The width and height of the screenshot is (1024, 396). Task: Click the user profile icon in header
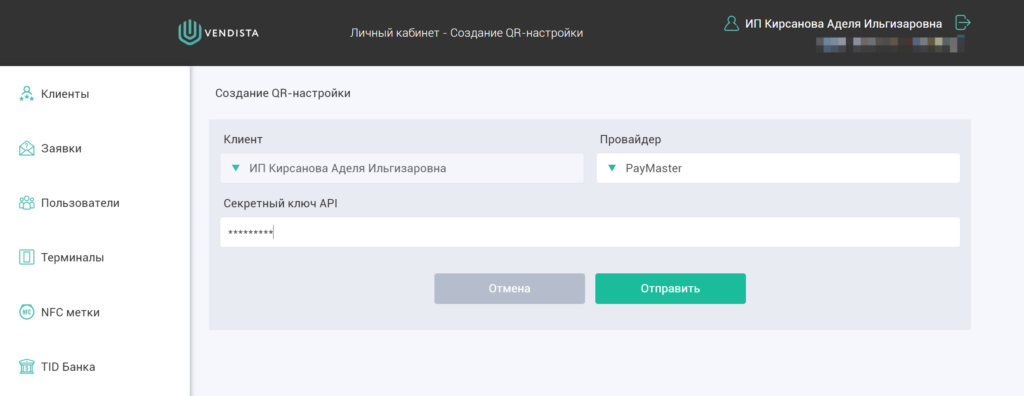coord(731,24)
